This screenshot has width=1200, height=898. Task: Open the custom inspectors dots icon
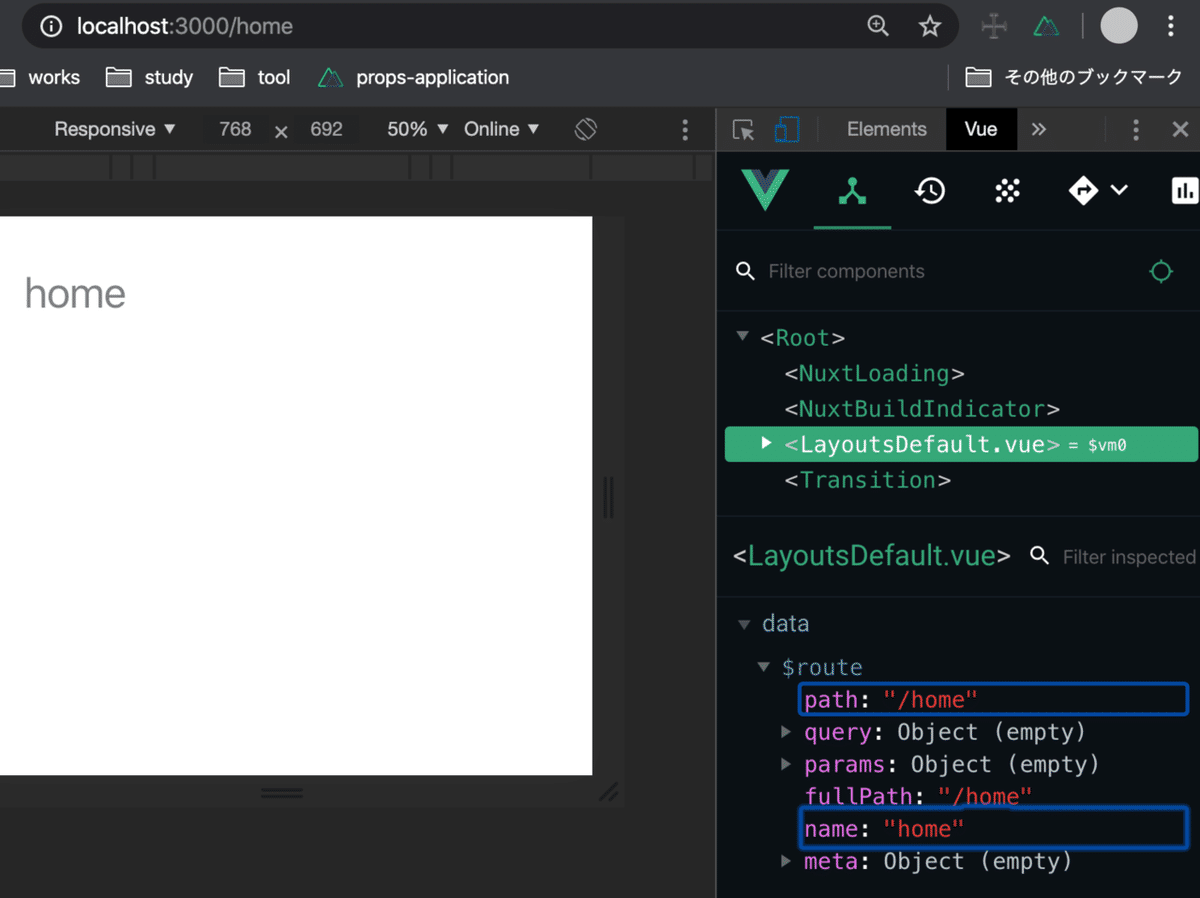click(1006, 190)
